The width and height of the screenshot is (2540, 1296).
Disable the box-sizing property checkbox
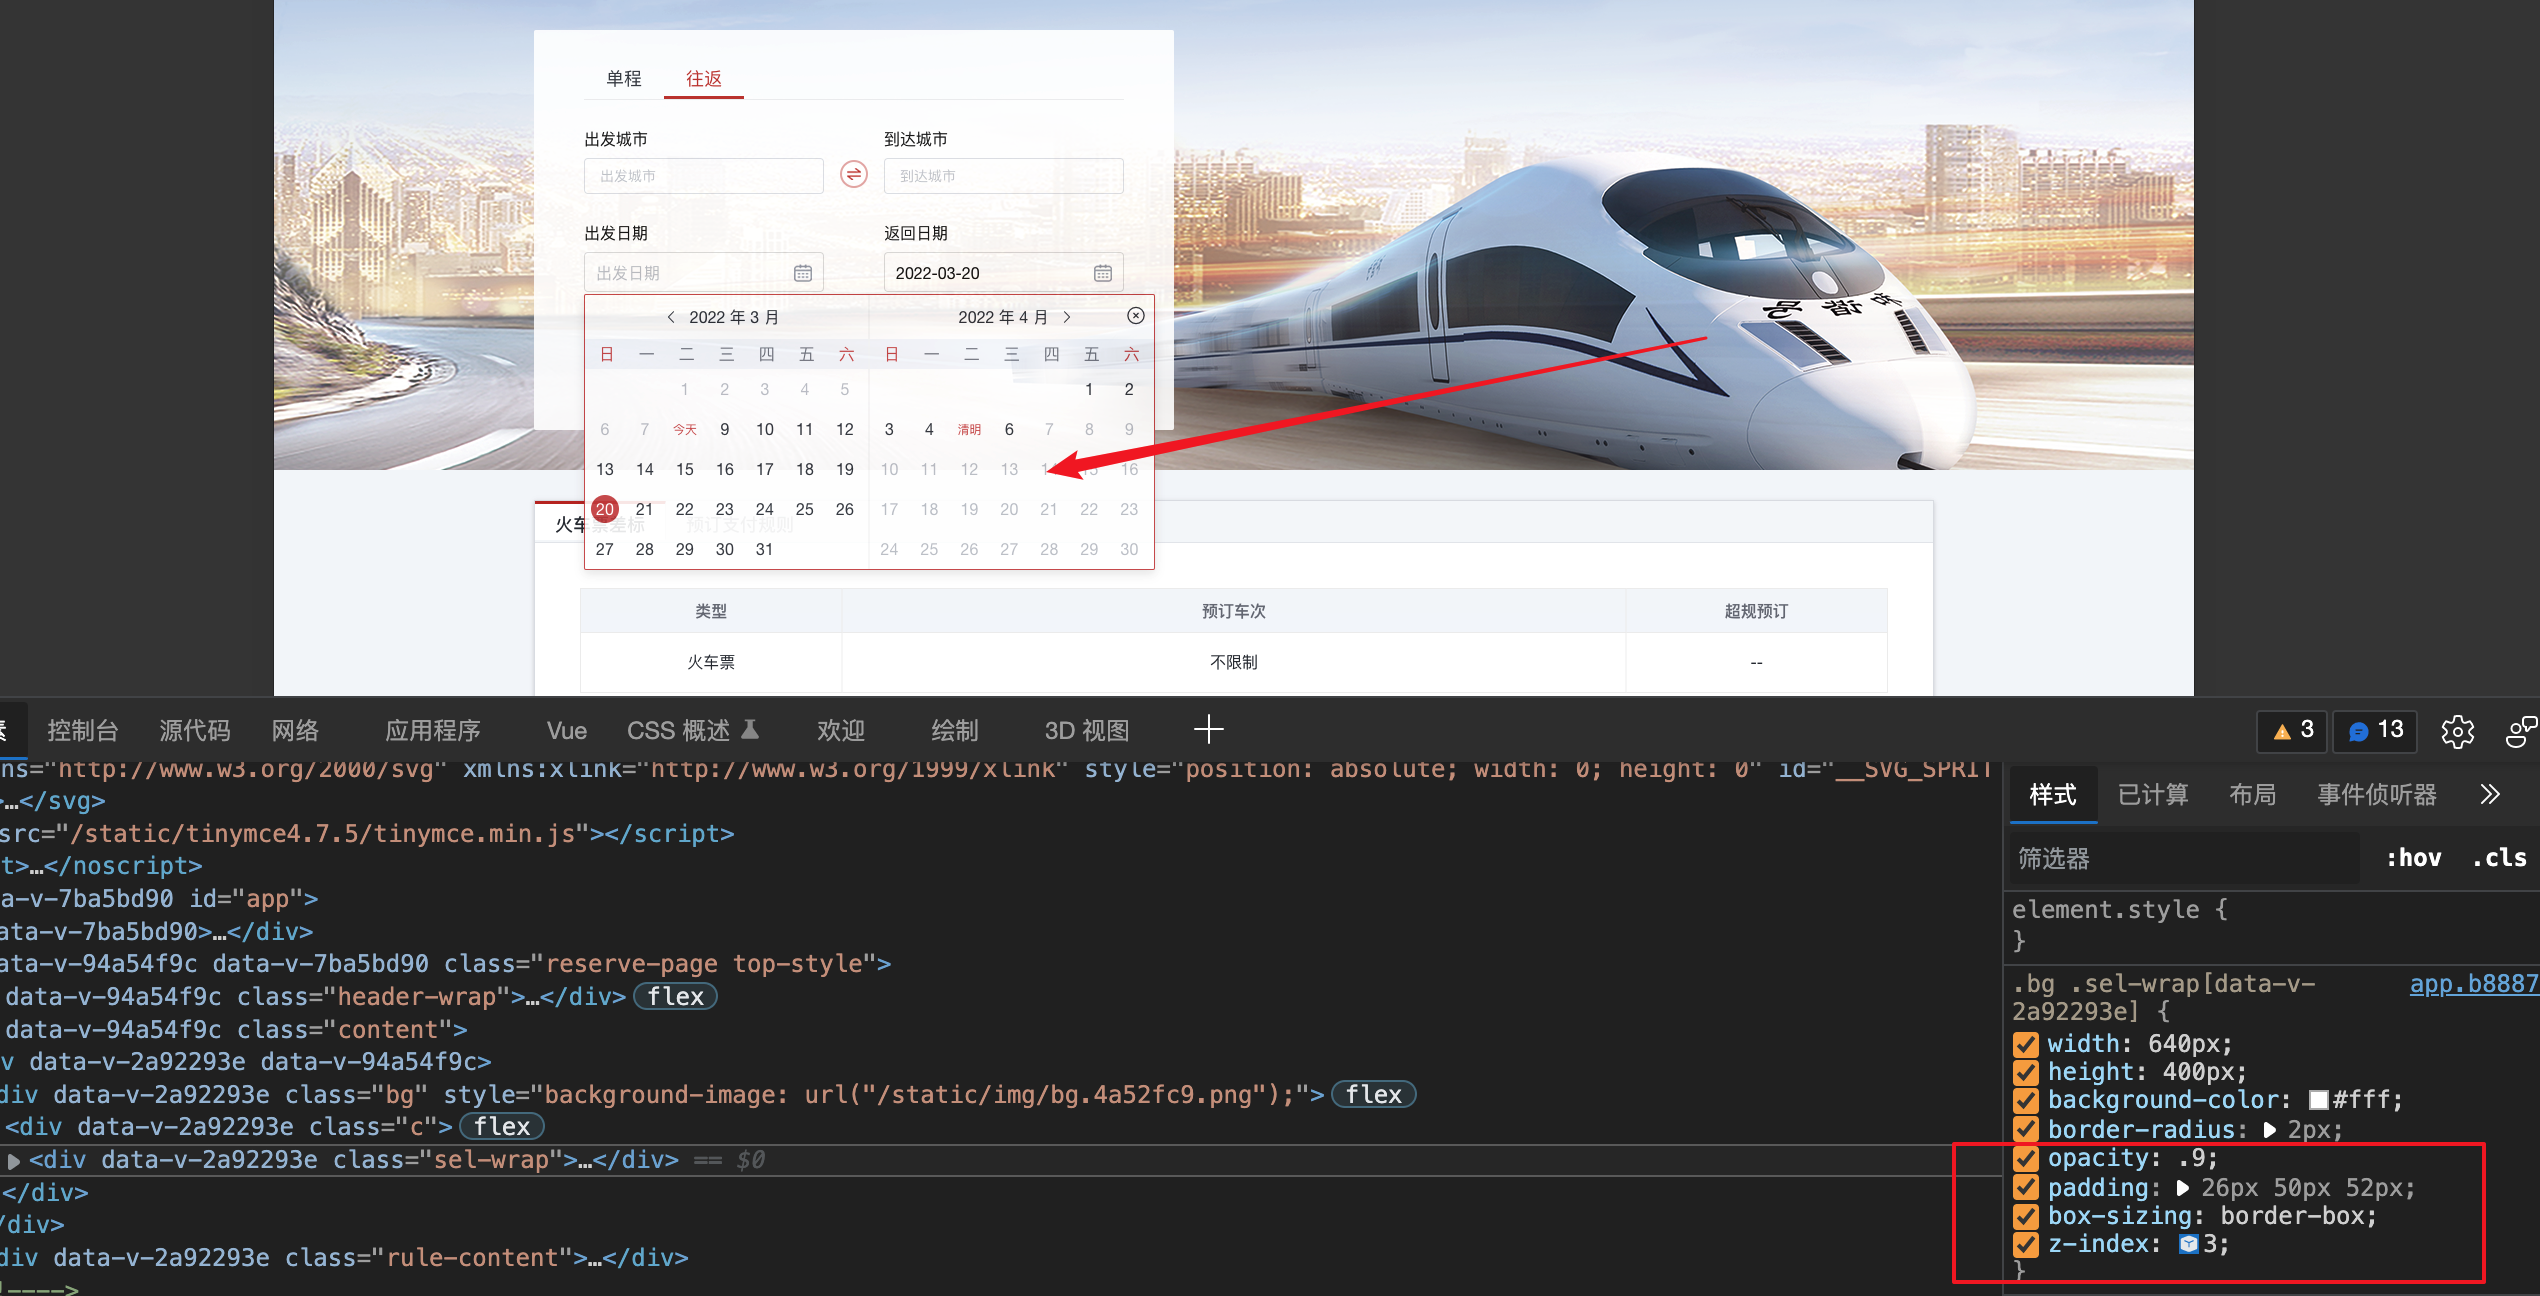click(2026, 1216)
